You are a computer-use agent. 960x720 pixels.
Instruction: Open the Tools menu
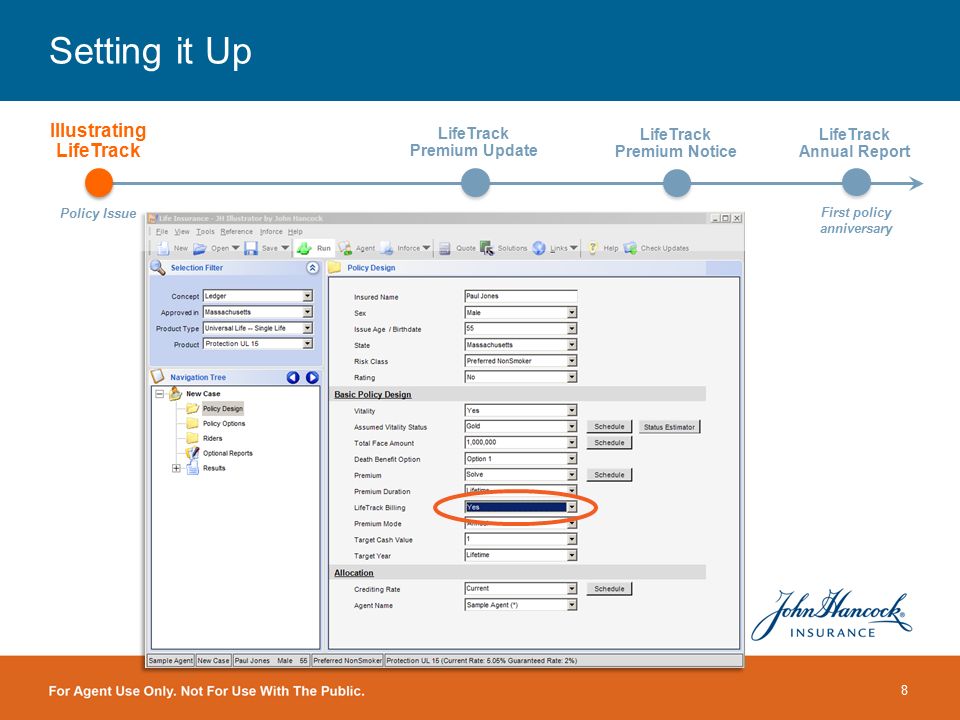click(x=205, y=232)
